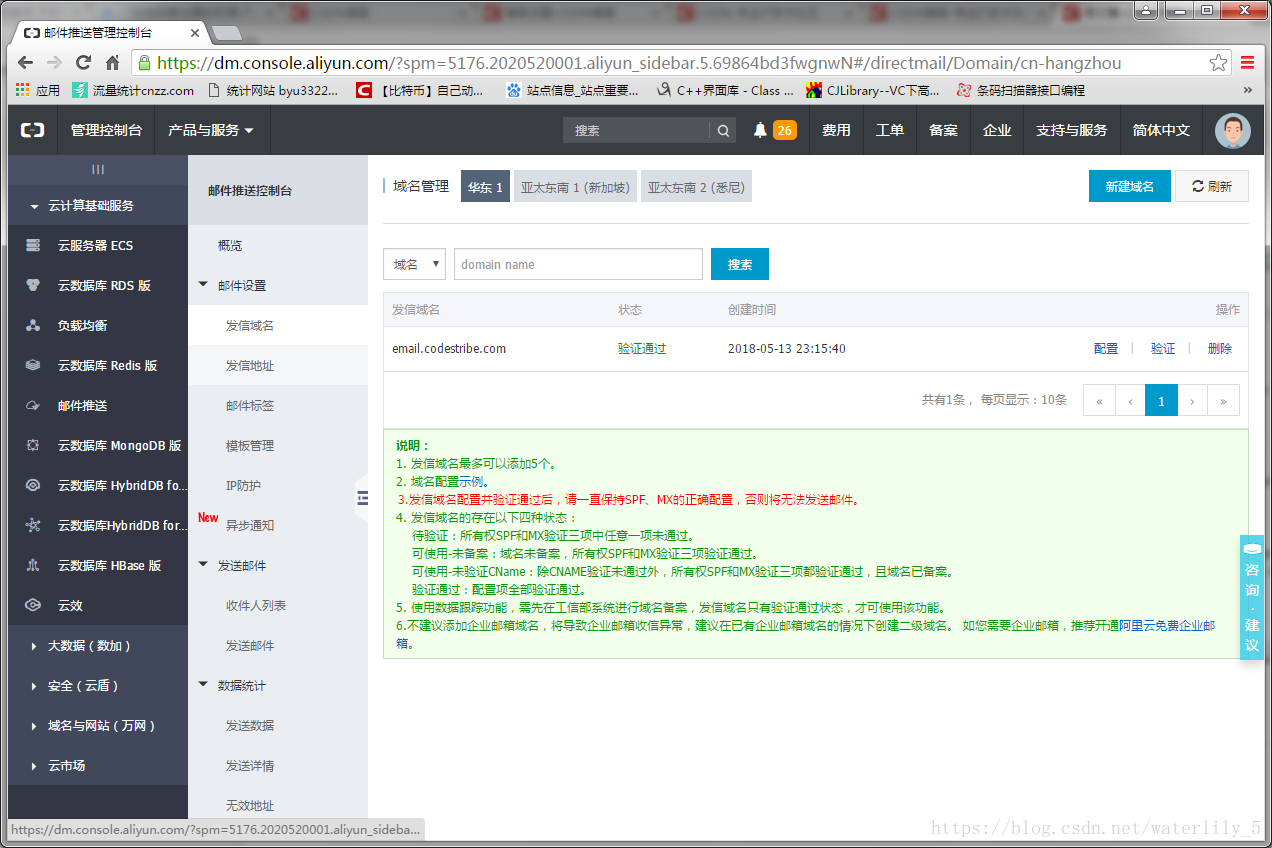The image size is (1272, 848).
Task: Collapse the left sidebar using the handle
Action: pos(362,498)
